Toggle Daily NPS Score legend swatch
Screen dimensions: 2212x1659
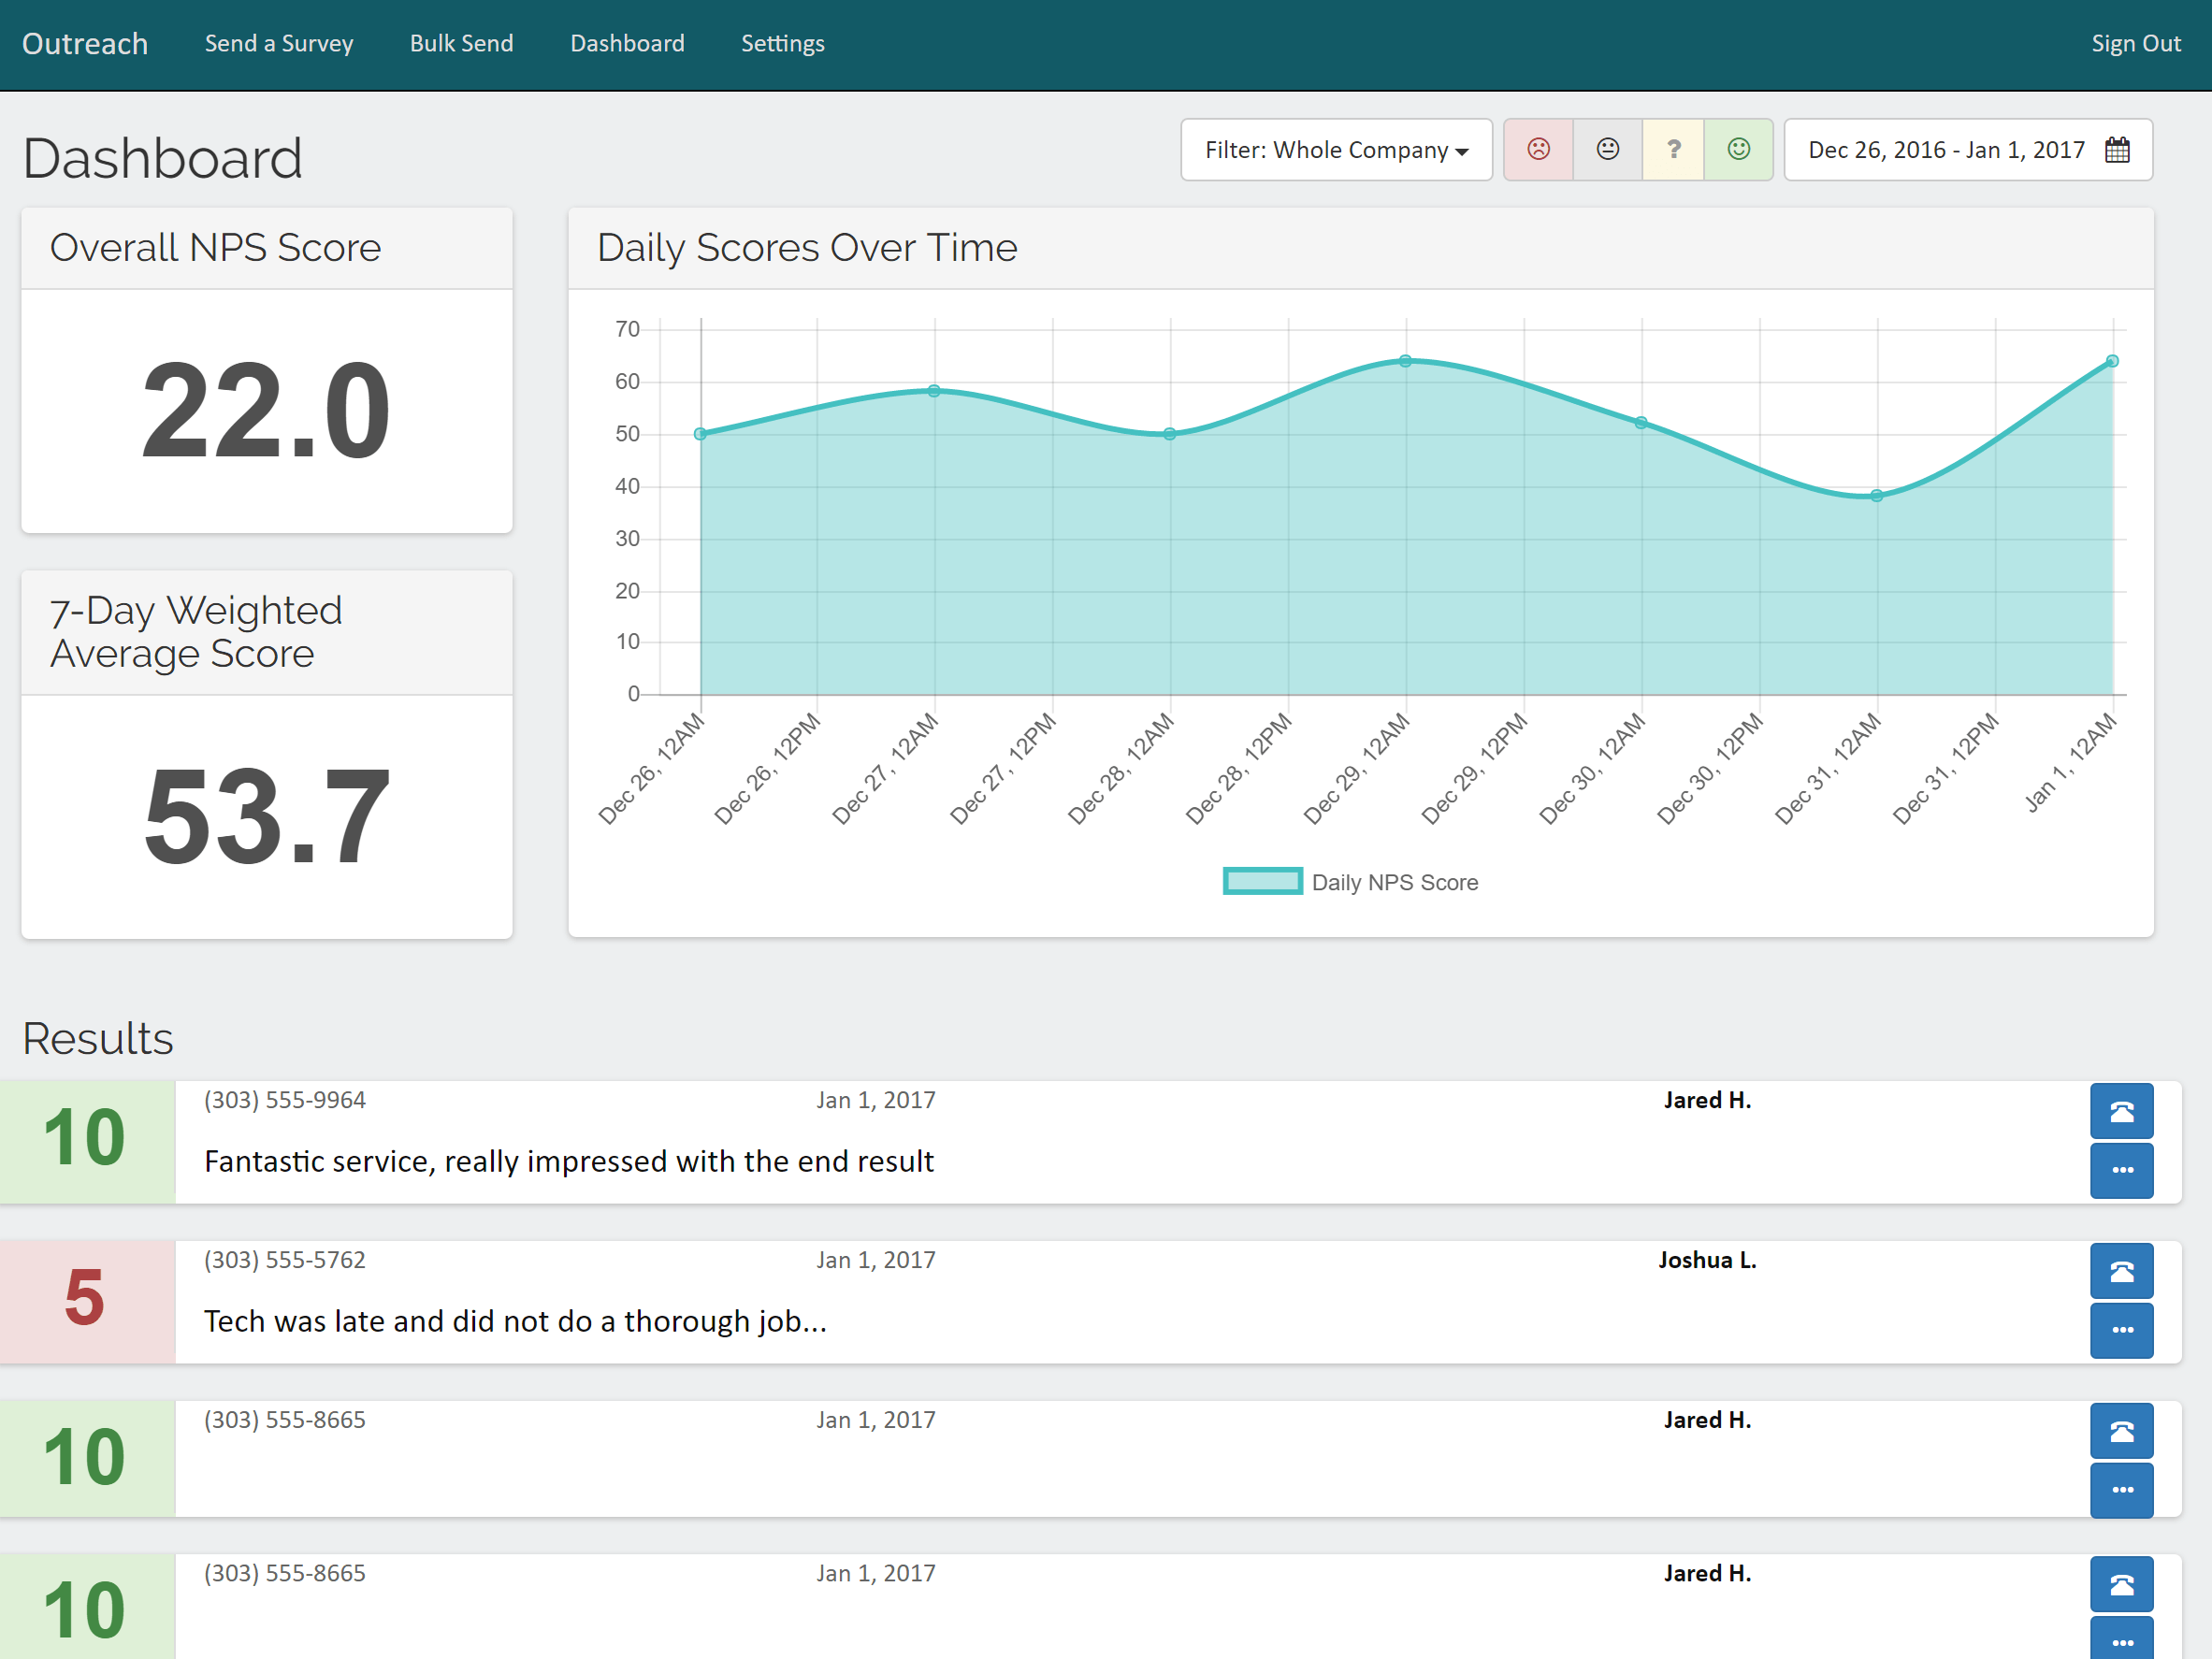[x=1262, y=881]
